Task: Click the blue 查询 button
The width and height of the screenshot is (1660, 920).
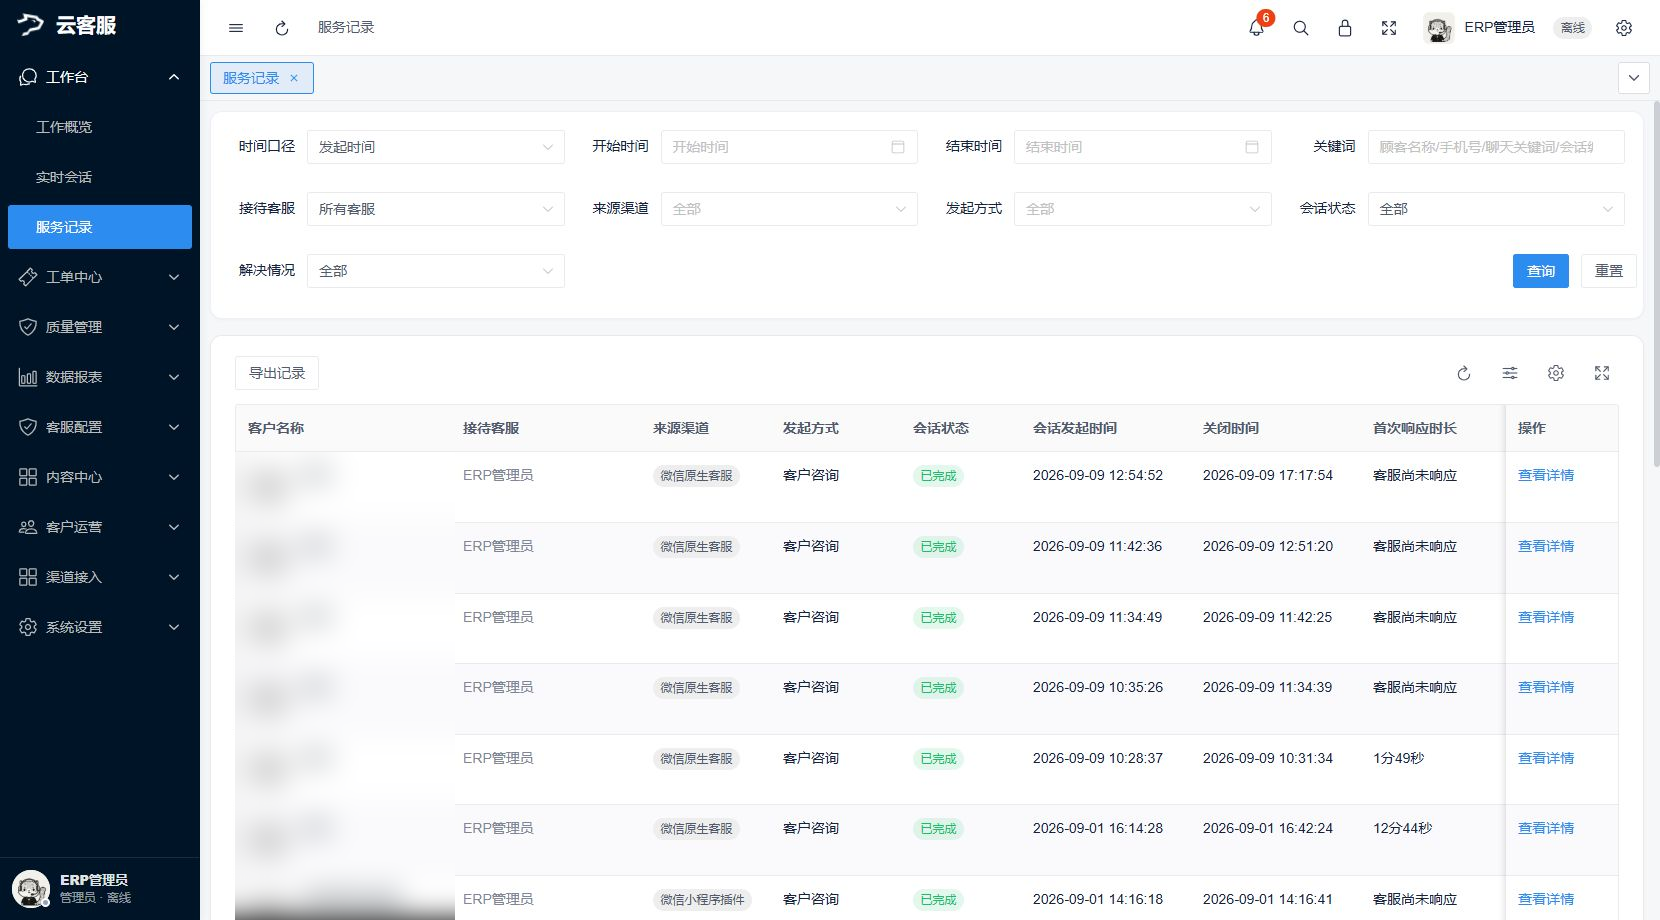Action: pos(1541,271)
